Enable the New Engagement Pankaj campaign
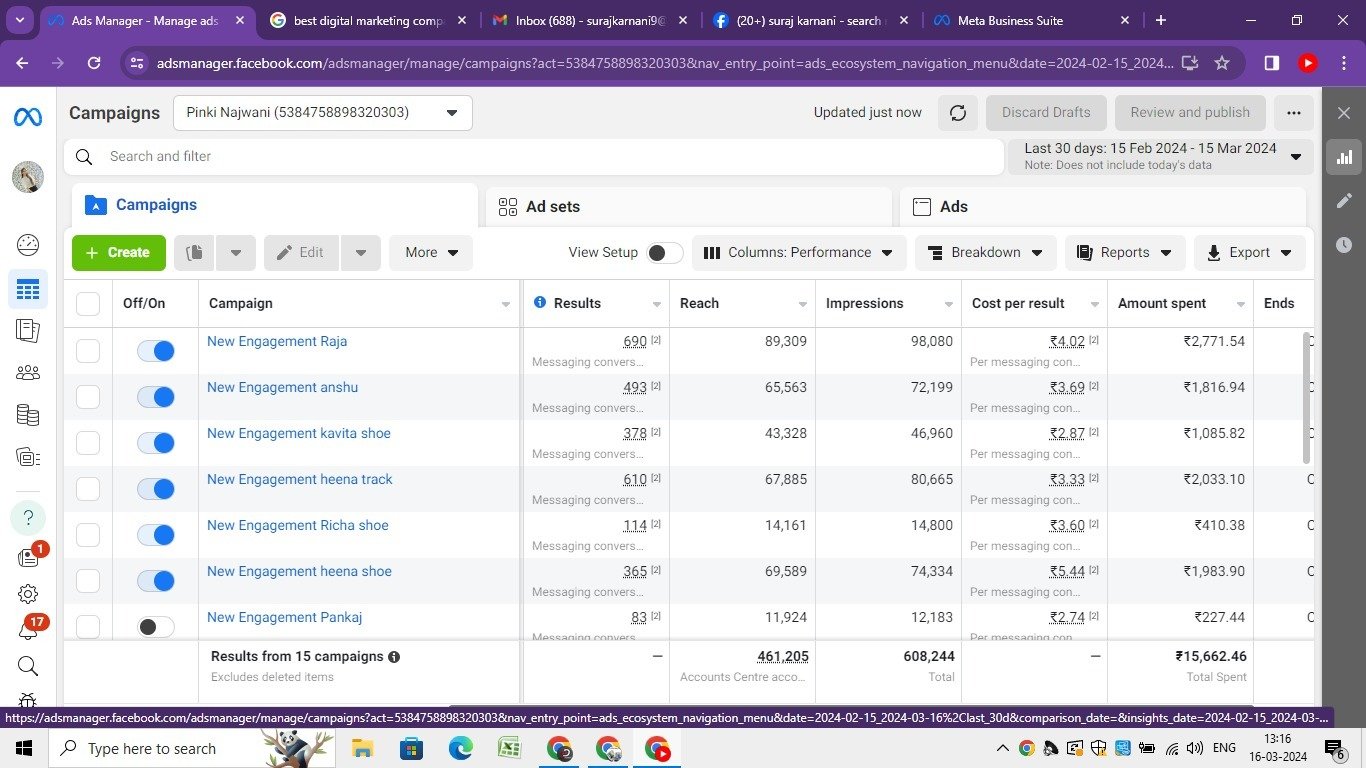 point(156,627)
